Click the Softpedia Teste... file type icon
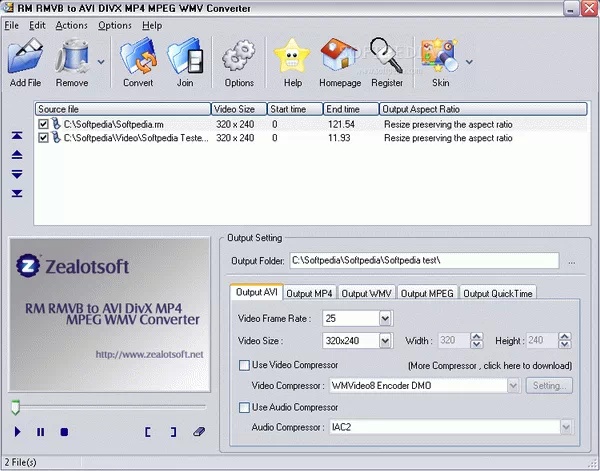 click(56, 137)
